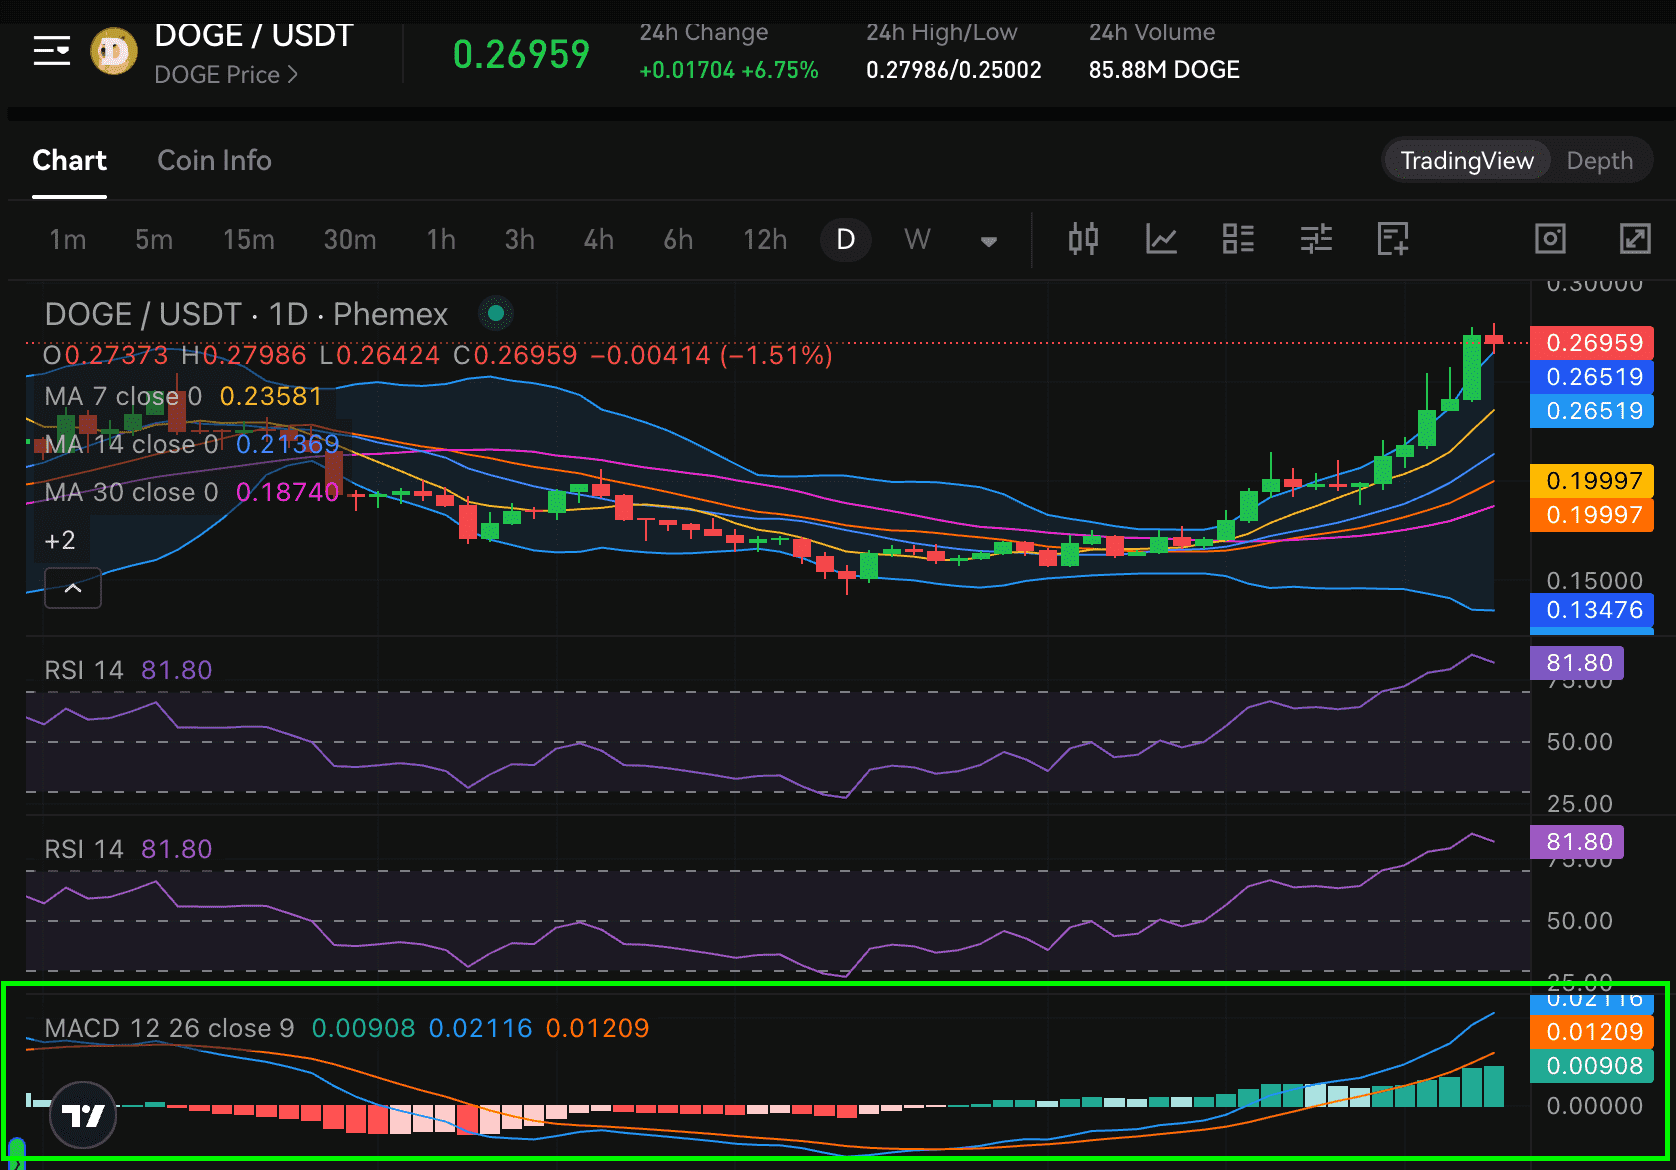
Task: Expand chart to fullscreen
Action: click(1635, 239)
